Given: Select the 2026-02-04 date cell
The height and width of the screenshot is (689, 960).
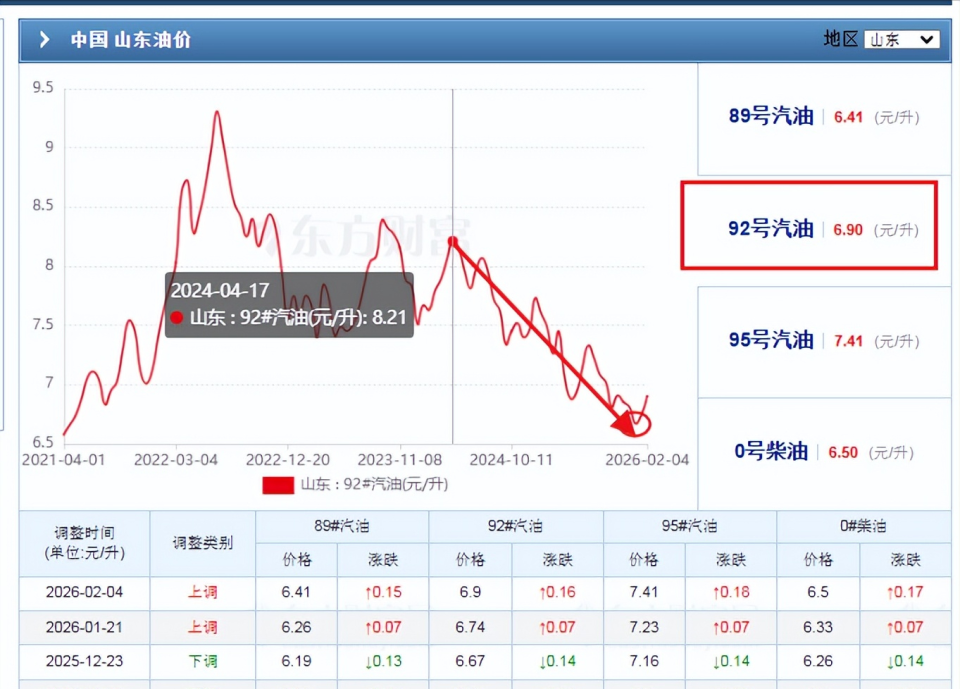Looking at the screenshot, I should coord(84,593).
